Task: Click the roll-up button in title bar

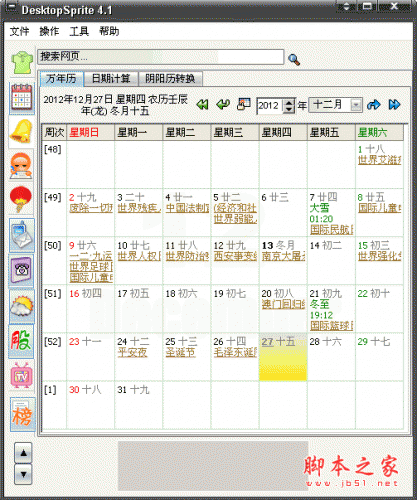Action: pyautogui.click(x=346, y=6)
